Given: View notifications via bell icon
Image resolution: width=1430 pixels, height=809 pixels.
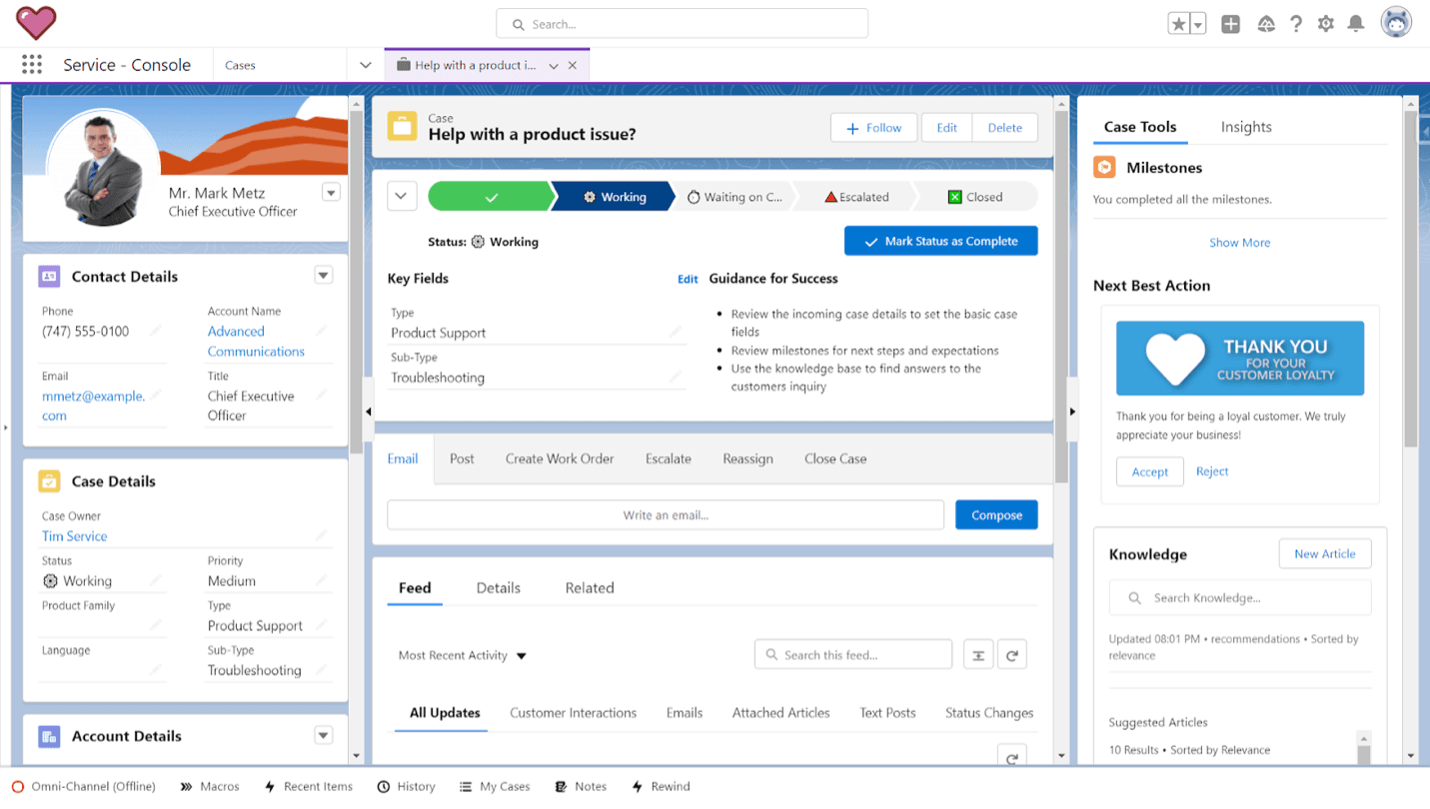Looking at the screenshot, I should coord(1356,23).
